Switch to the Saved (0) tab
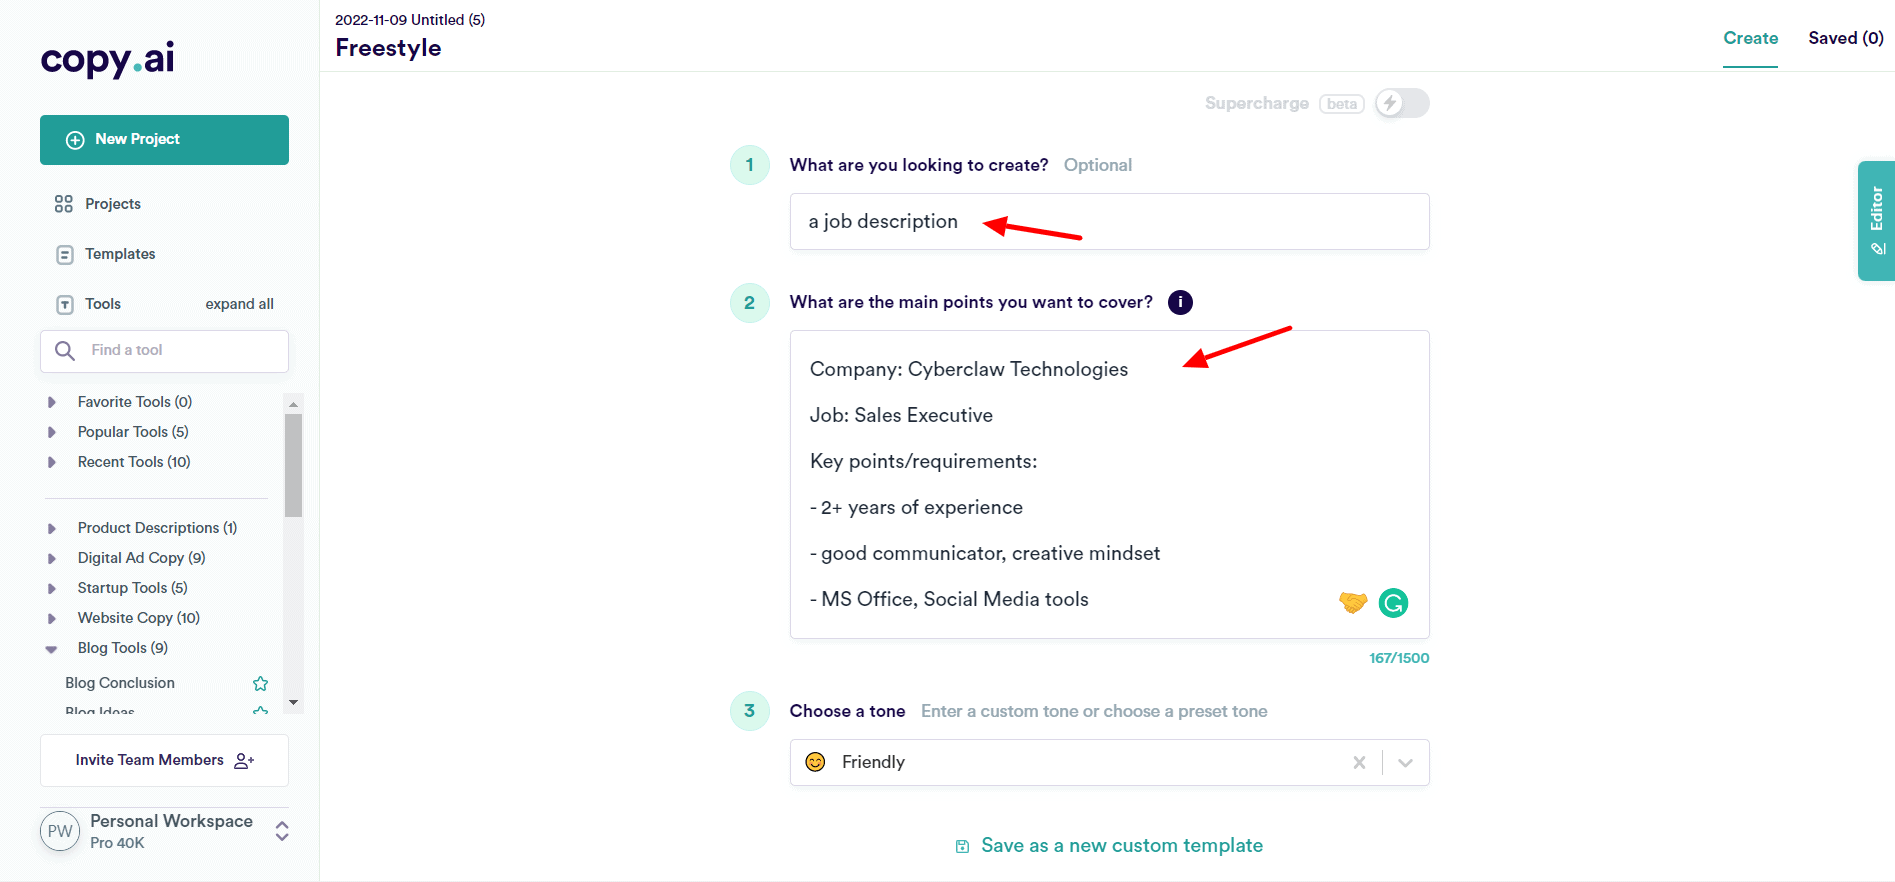 click(x=1845, y=38)
